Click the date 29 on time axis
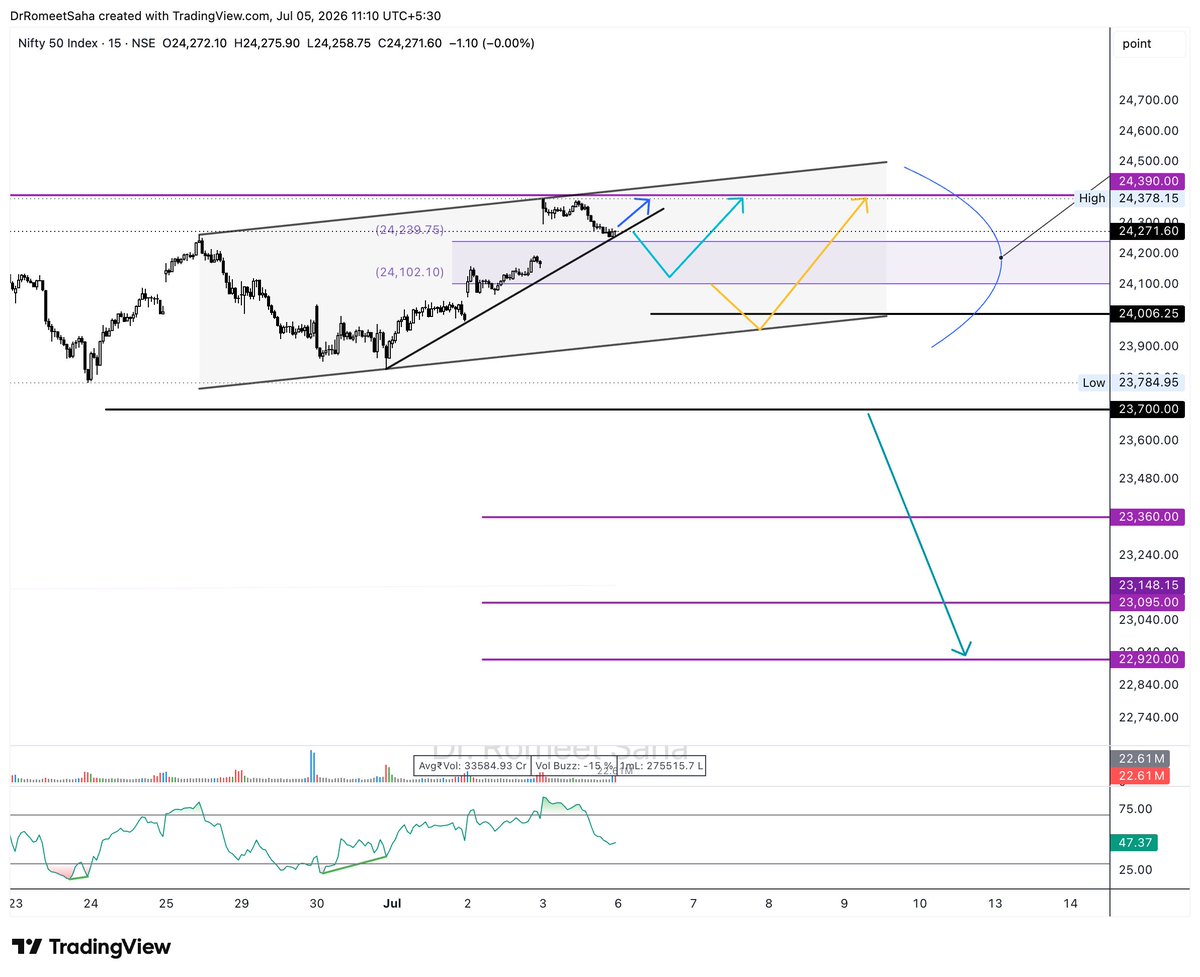This screenshot has height=977, width=1200. tap(241, 903)
